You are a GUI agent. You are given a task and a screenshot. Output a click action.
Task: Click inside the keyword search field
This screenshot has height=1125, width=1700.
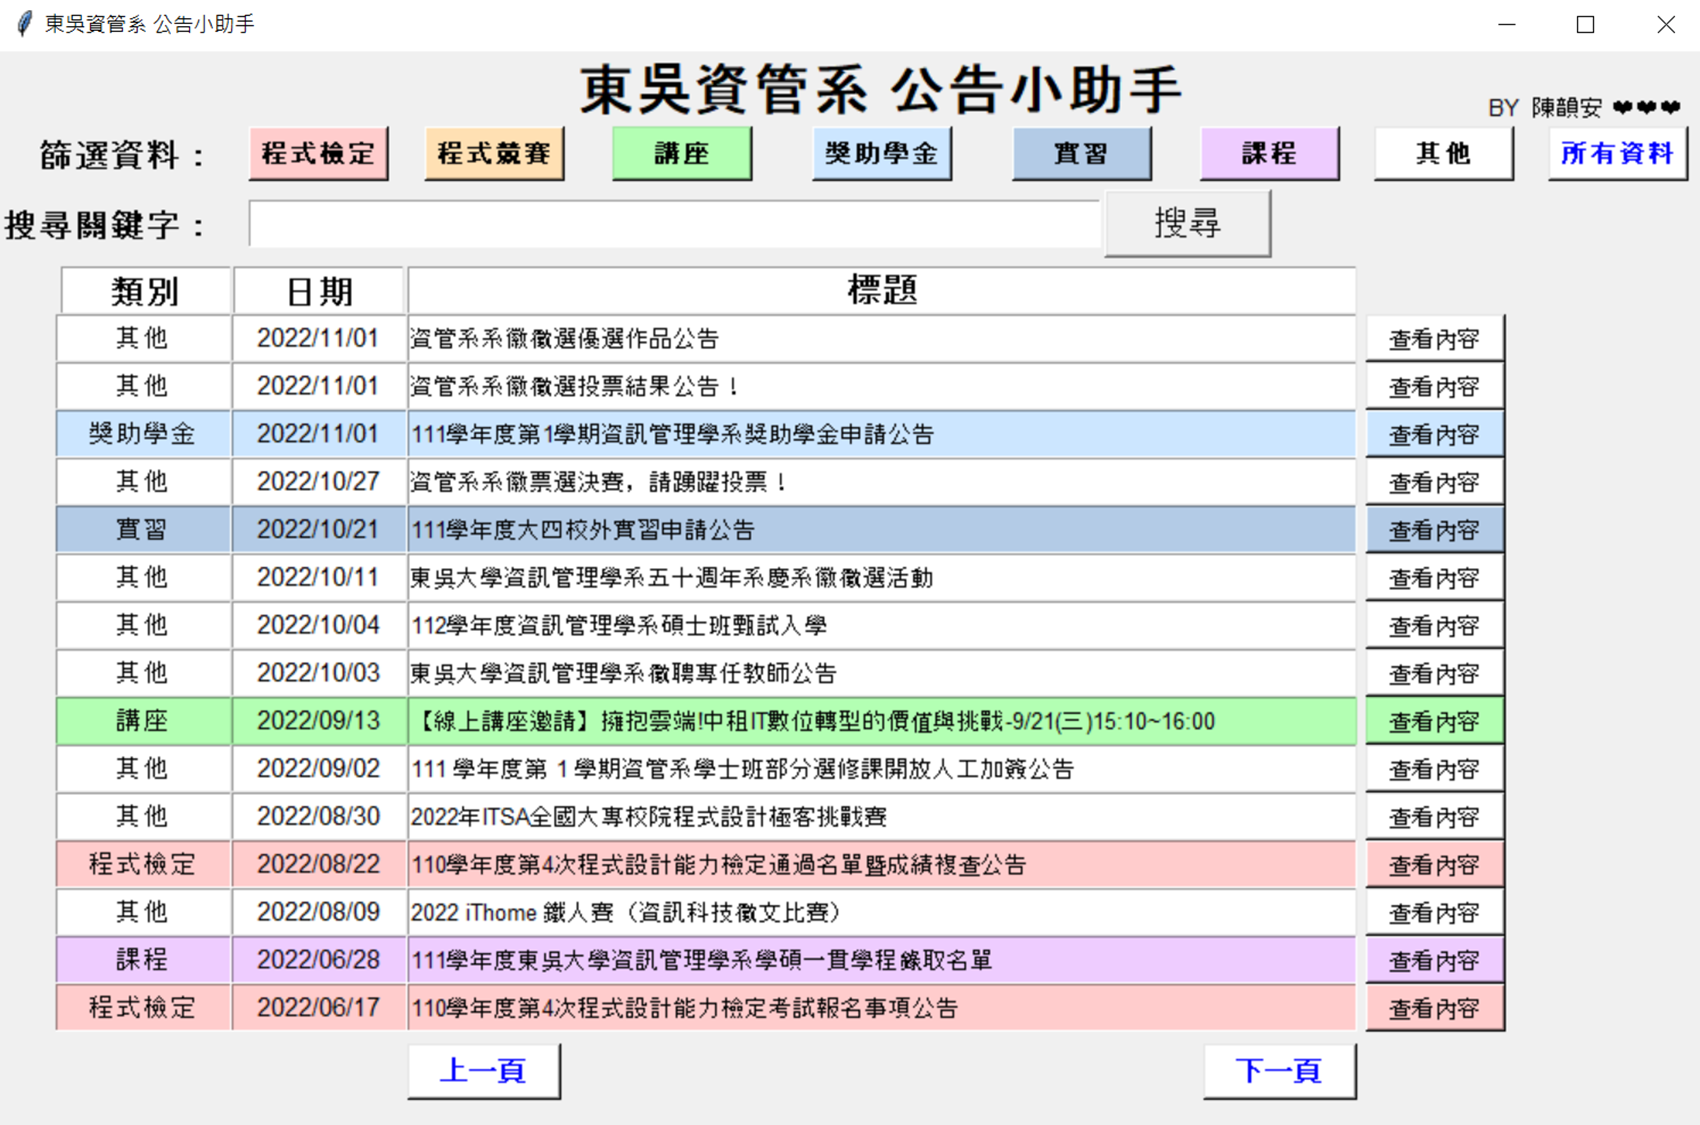coord(675,225)
